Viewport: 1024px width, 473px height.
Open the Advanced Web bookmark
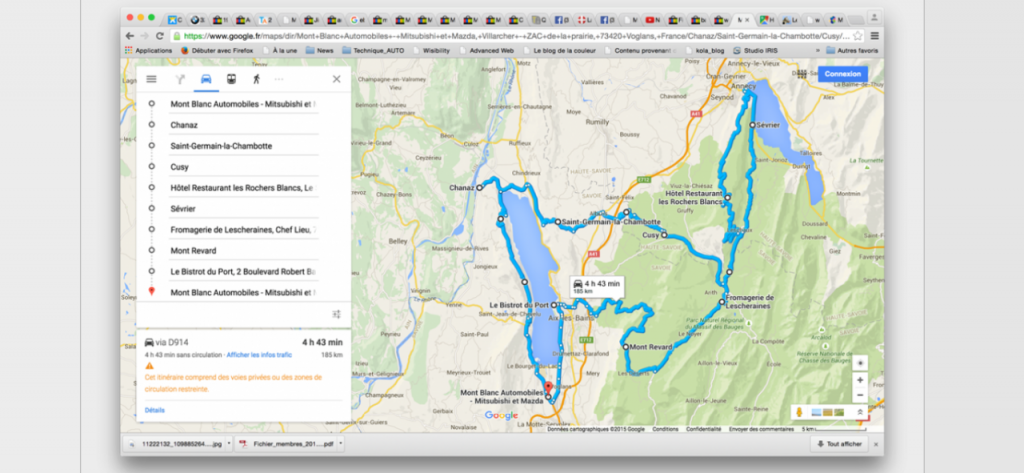pyautogui.click(x=486, y=50)
